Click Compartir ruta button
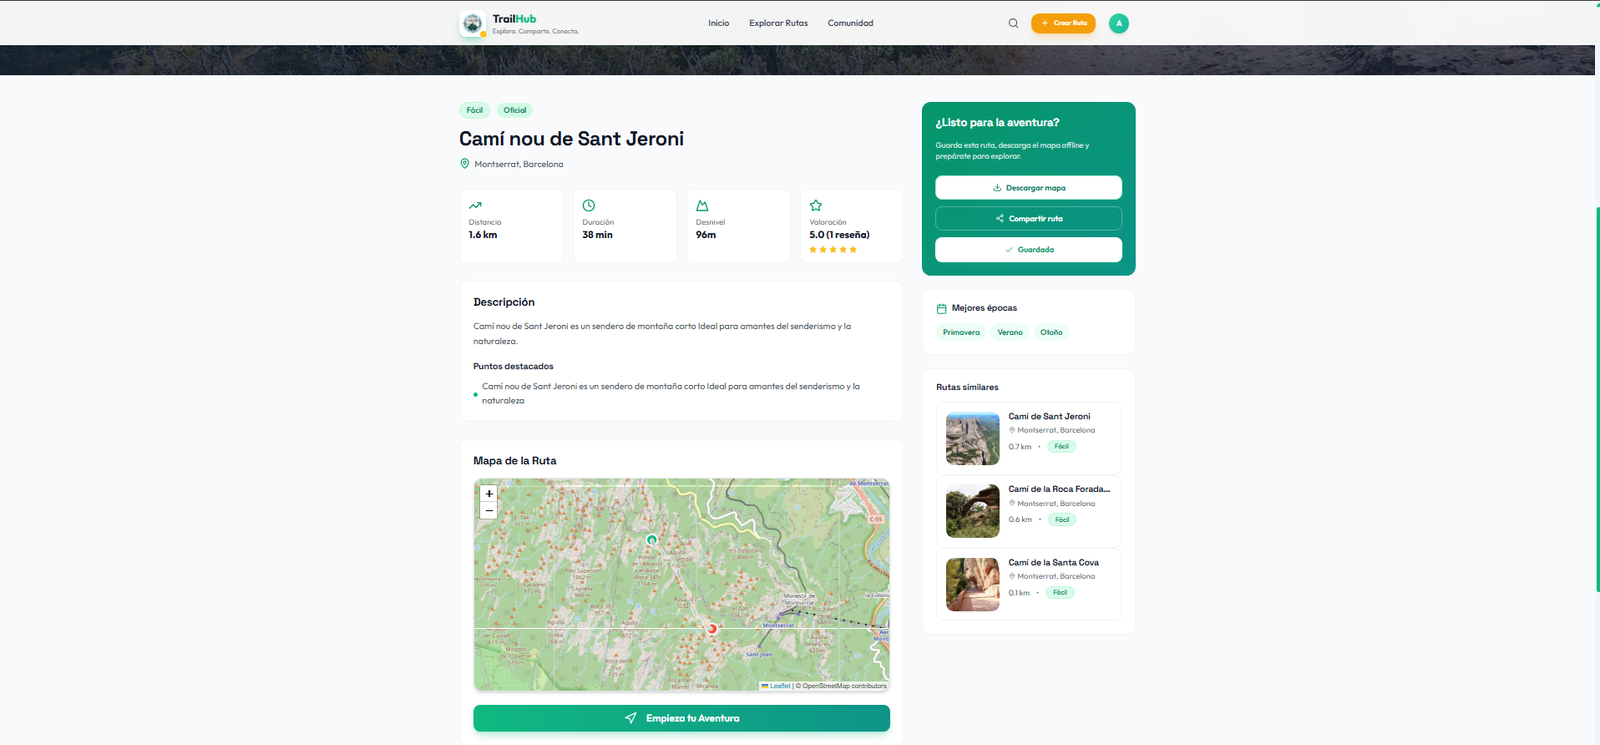Viewport: 1600px width, 745px height. [x=1028, y=219]
